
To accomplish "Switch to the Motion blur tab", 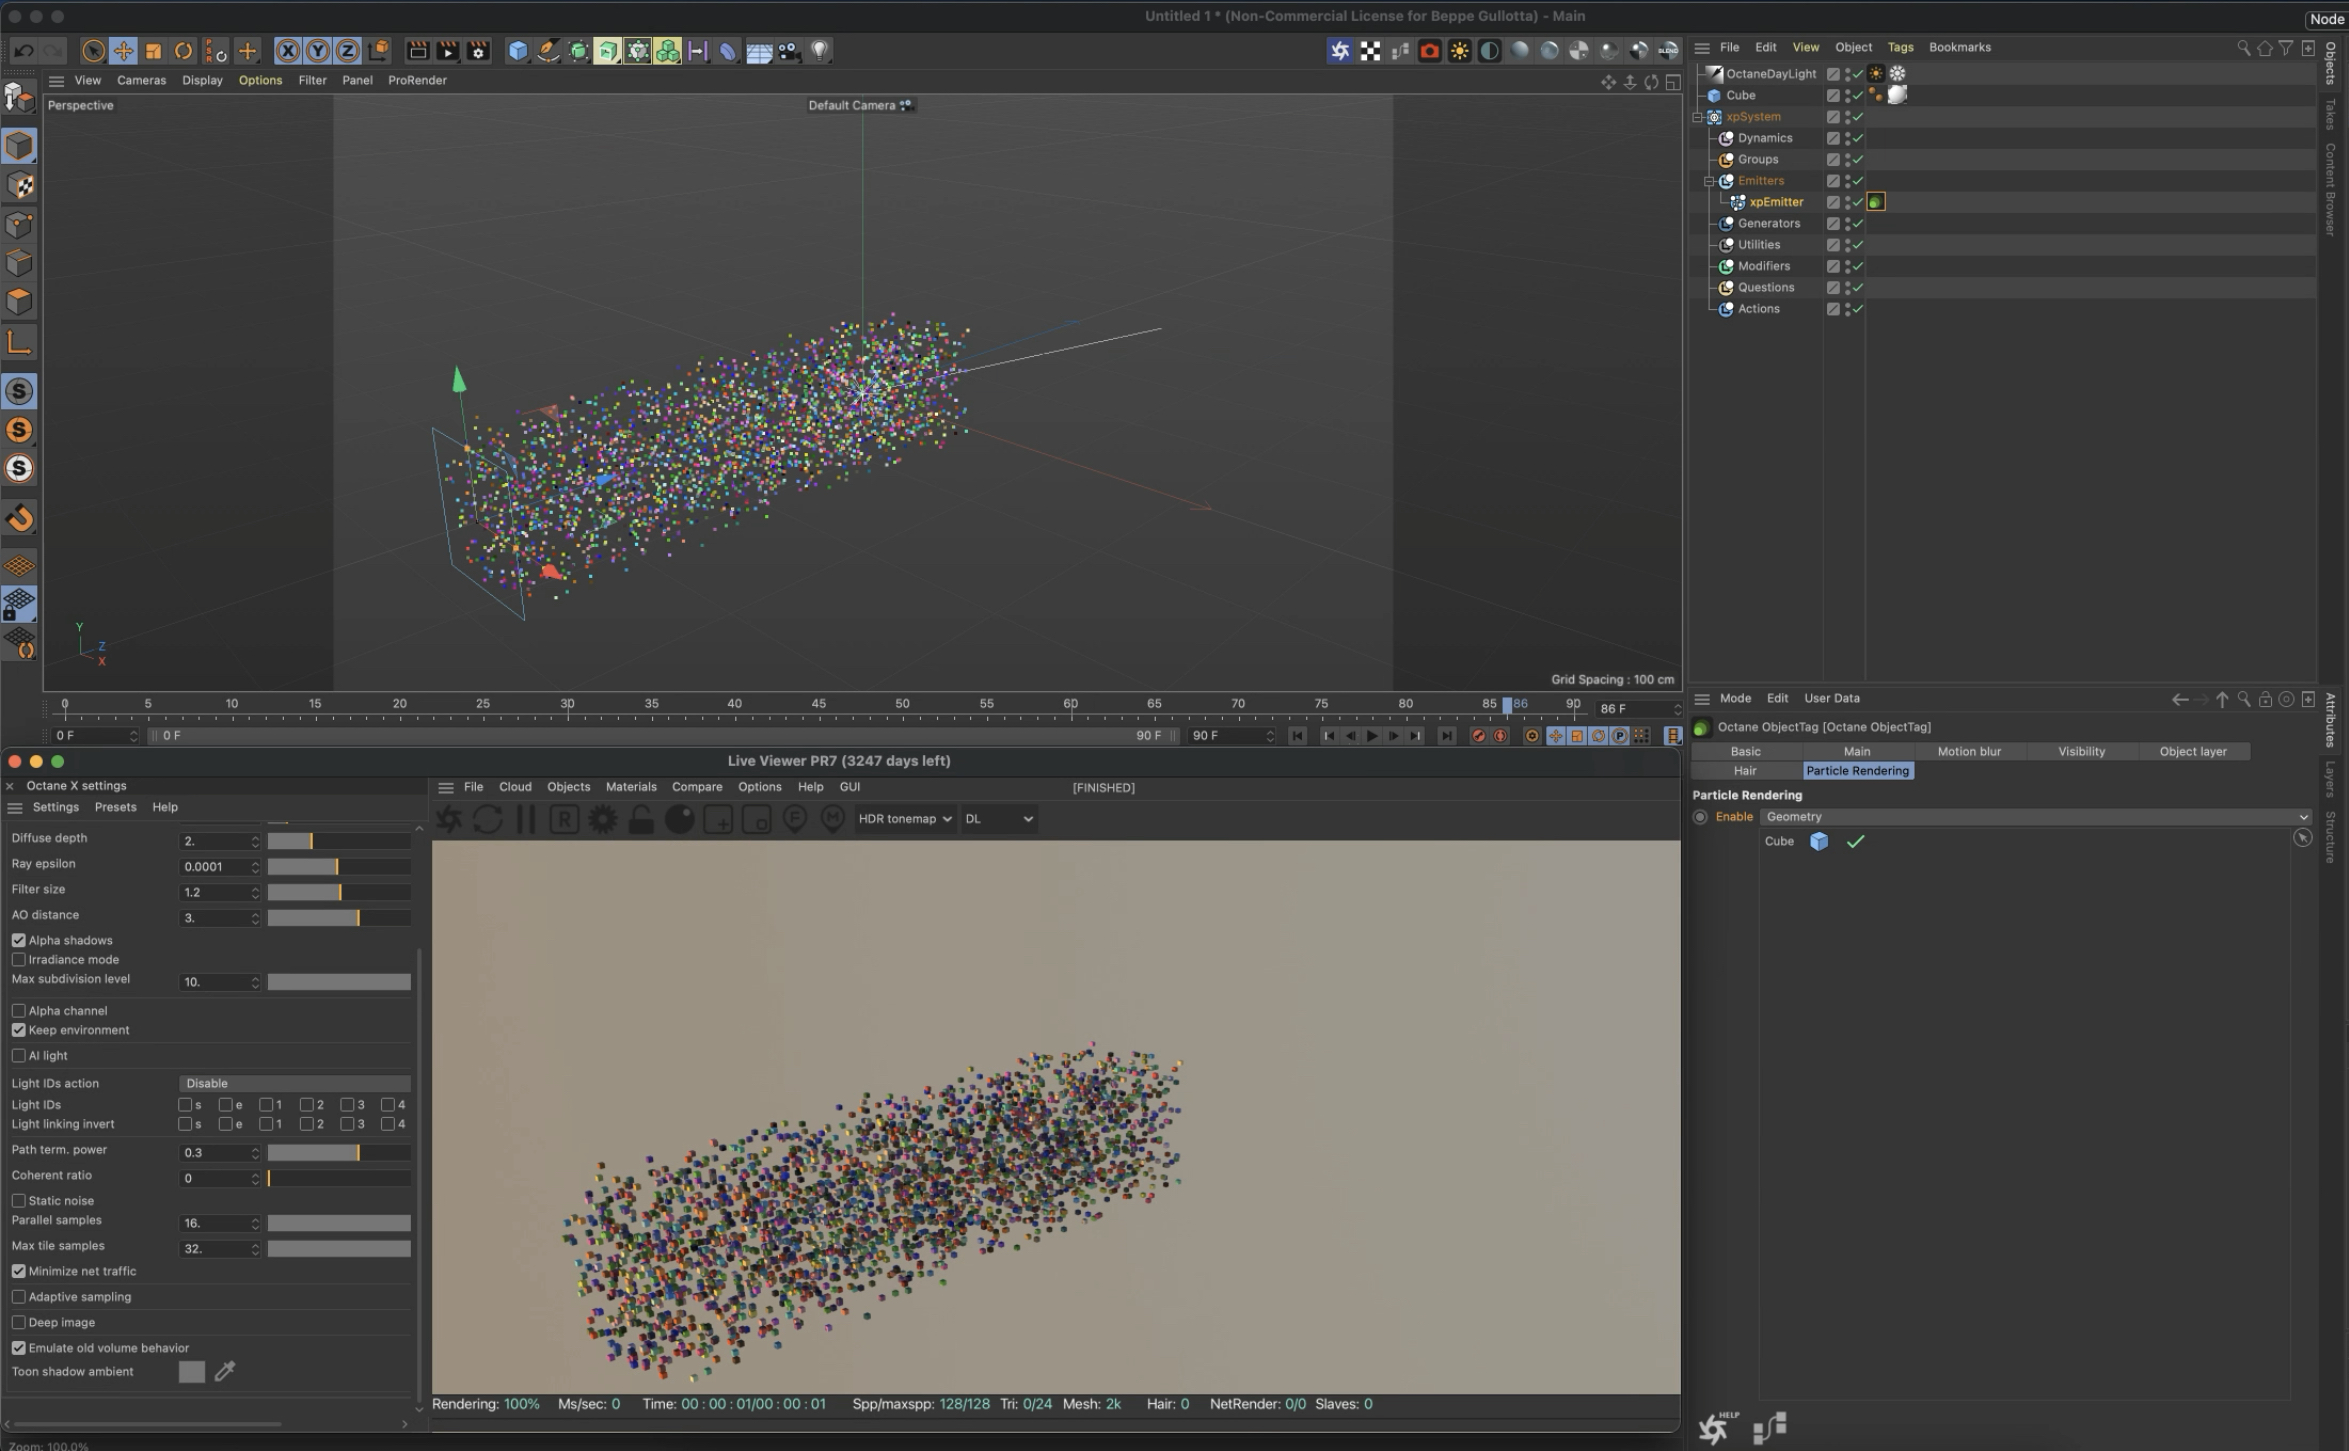I will (1968, 751).
